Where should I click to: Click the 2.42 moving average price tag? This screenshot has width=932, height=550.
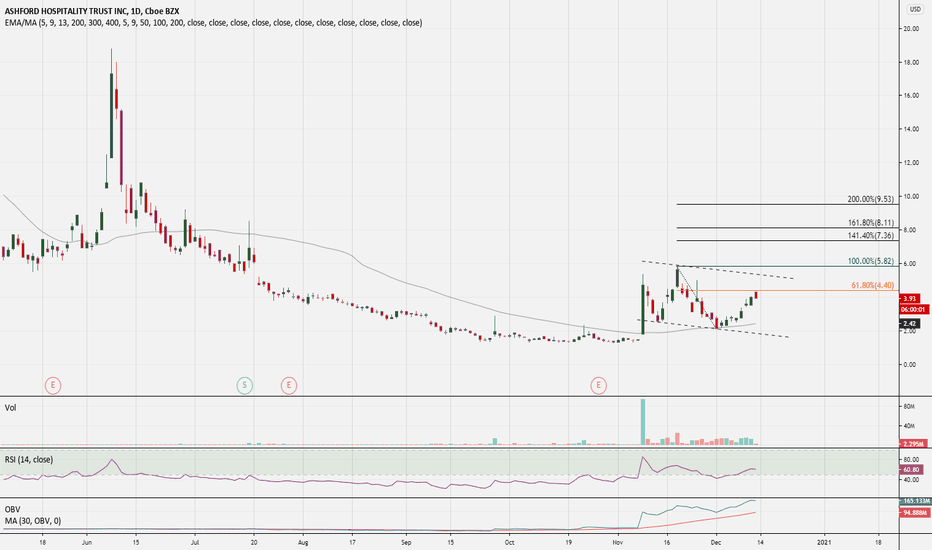(x=910, y=324)
